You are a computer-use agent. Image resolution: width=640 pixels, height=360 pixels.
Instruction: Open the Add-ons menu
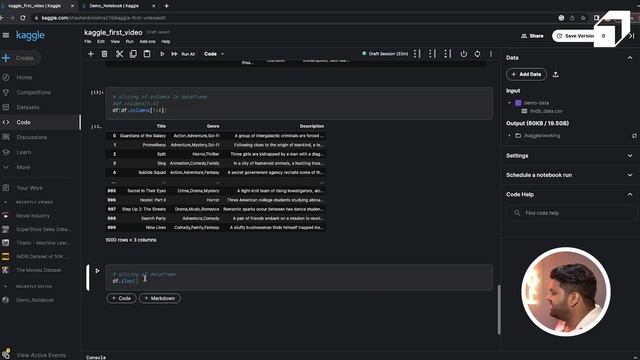pos(147,42)
